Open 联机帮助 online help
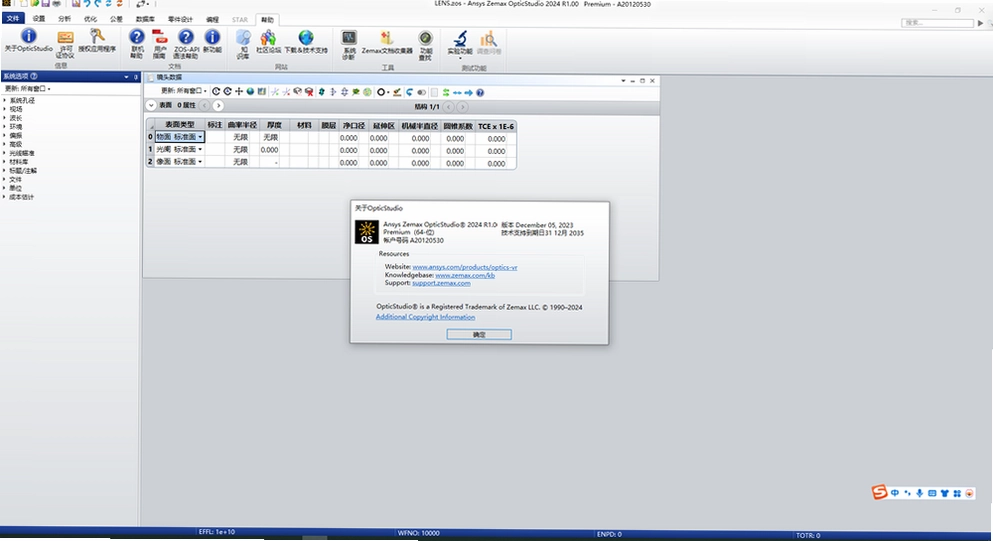This screenshot has width=993, height=541. 137,44
